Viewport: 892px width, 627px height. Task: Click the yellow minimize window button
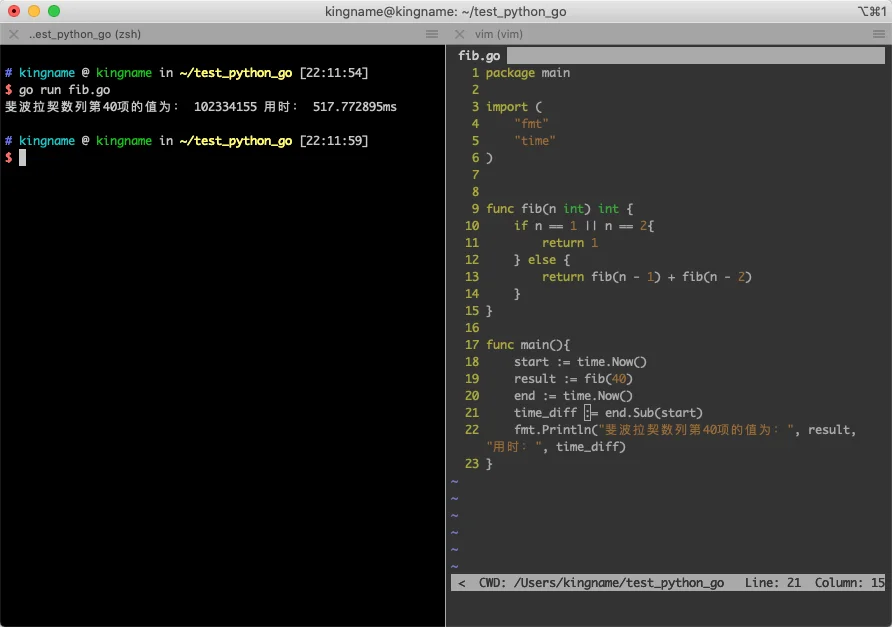[34, 11]
